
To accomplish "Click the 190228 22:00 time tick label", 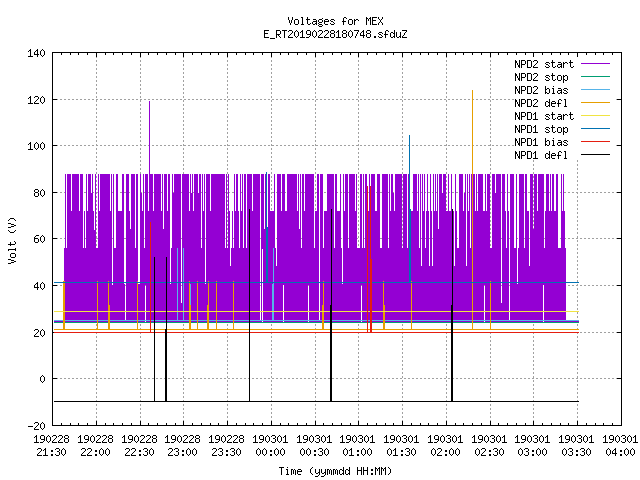I will 95,446.
